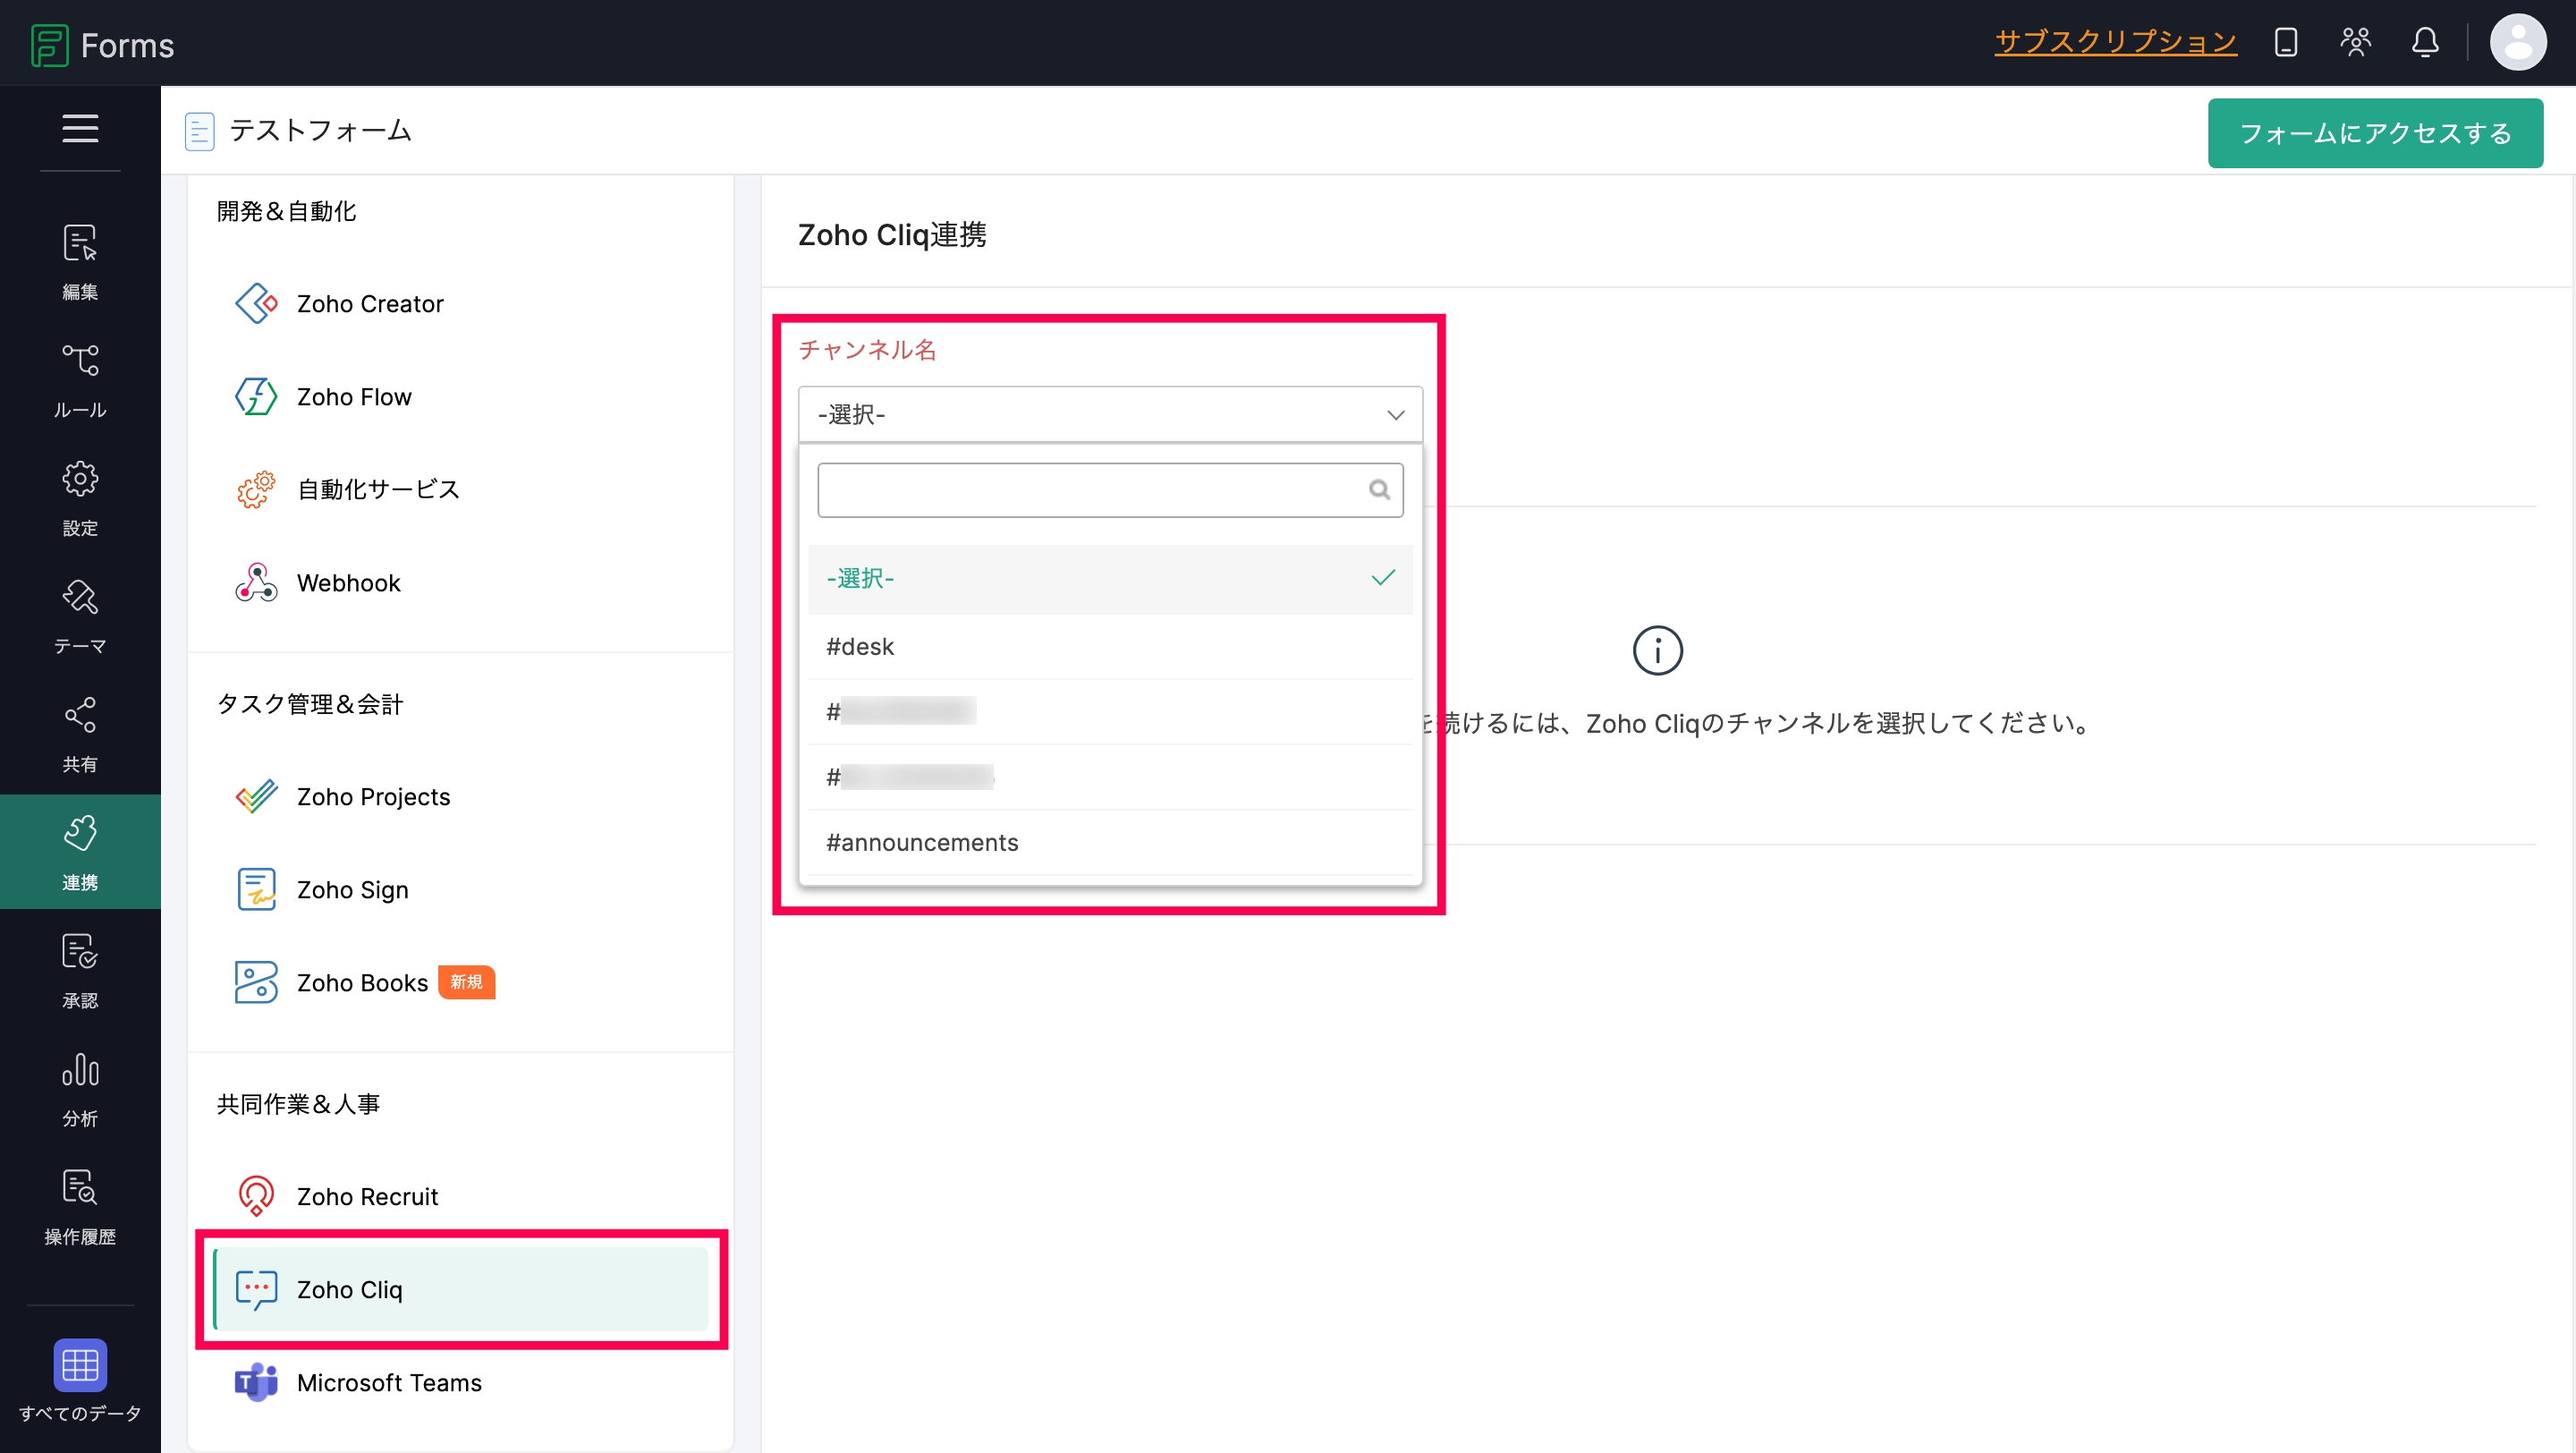Choose the #desk channel option
Screen dimensions: 2576x1453
click(1110, 646)
